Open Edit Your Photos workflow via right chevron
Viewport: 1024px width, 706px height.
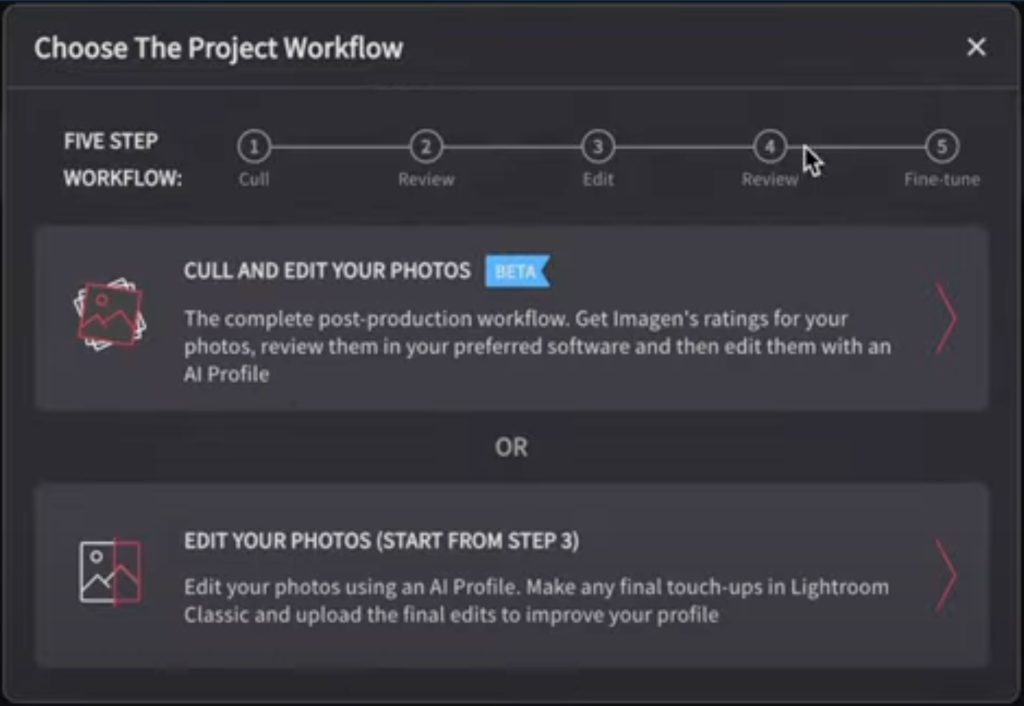(x=947, y=575)
